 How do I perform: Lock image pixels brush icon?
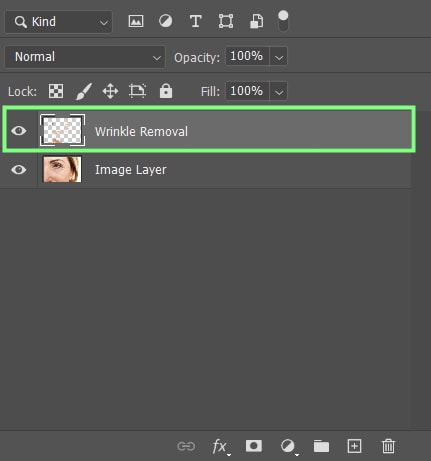(83, 91)
